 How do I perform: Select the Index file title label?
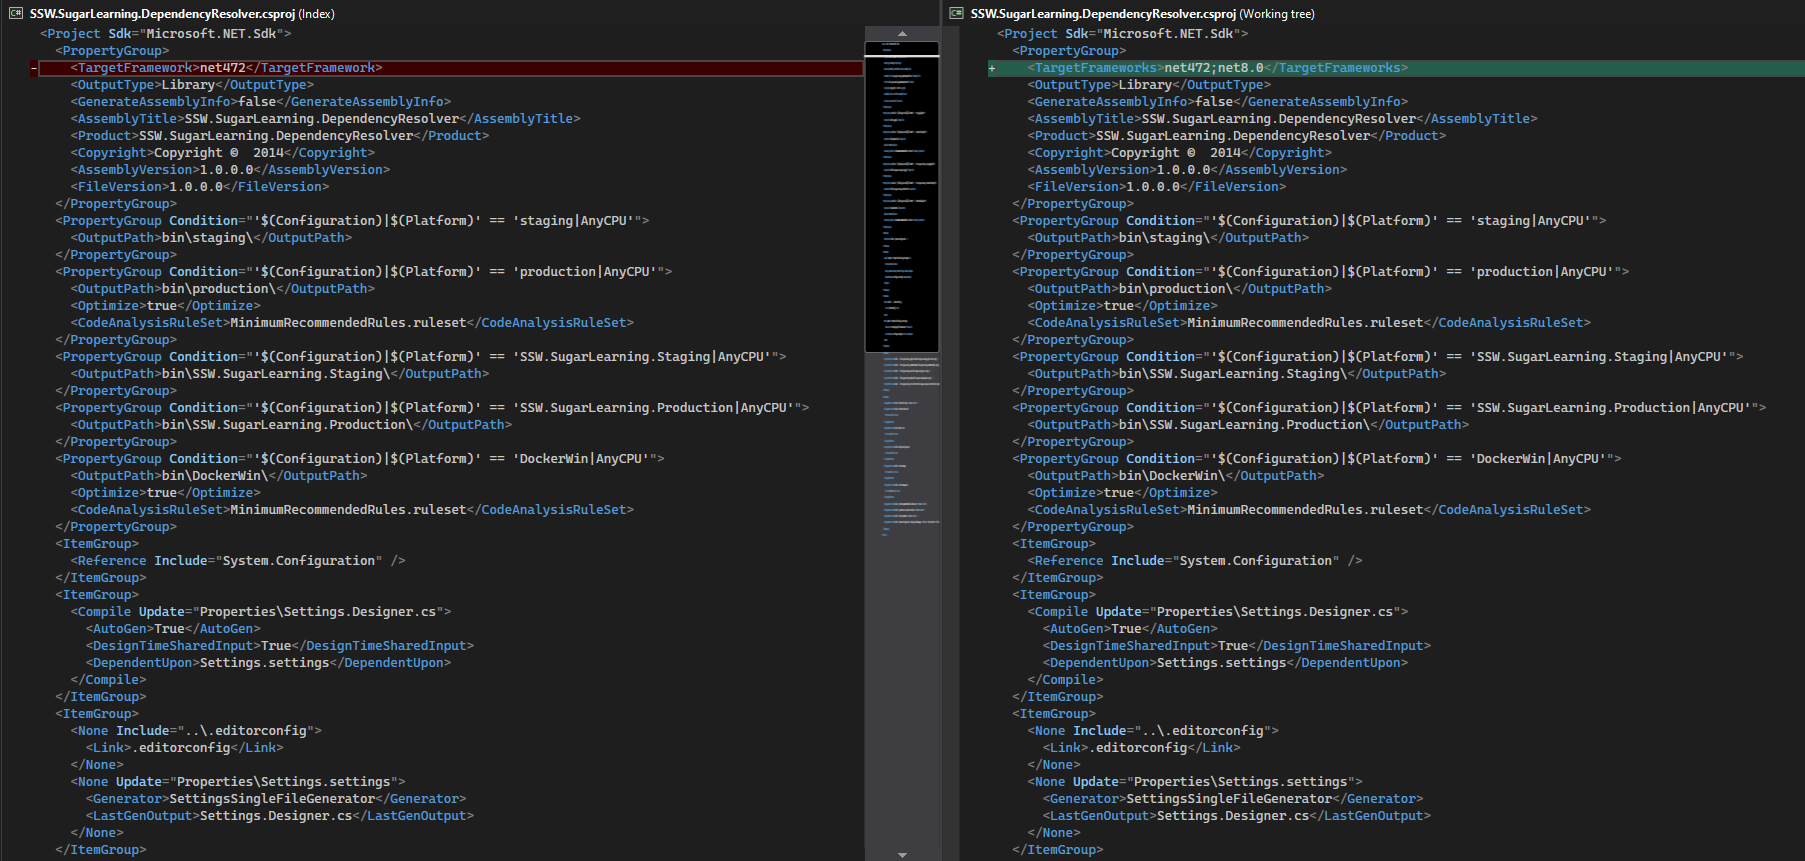tap(182, 13)
